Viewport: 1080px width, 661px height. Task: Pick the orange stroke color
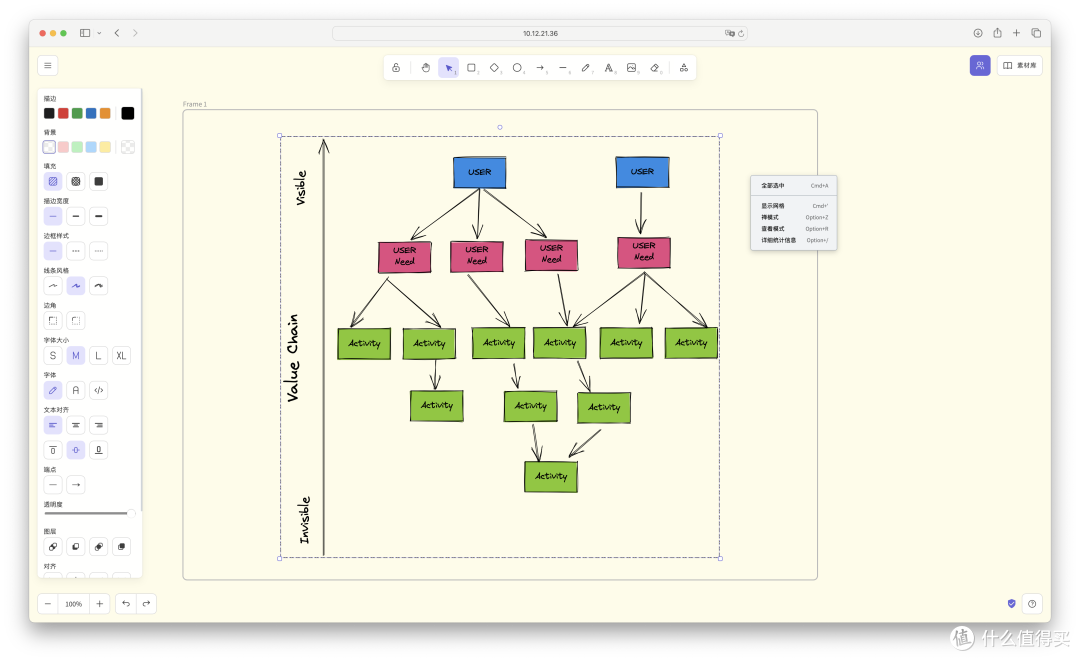(105, 113)
